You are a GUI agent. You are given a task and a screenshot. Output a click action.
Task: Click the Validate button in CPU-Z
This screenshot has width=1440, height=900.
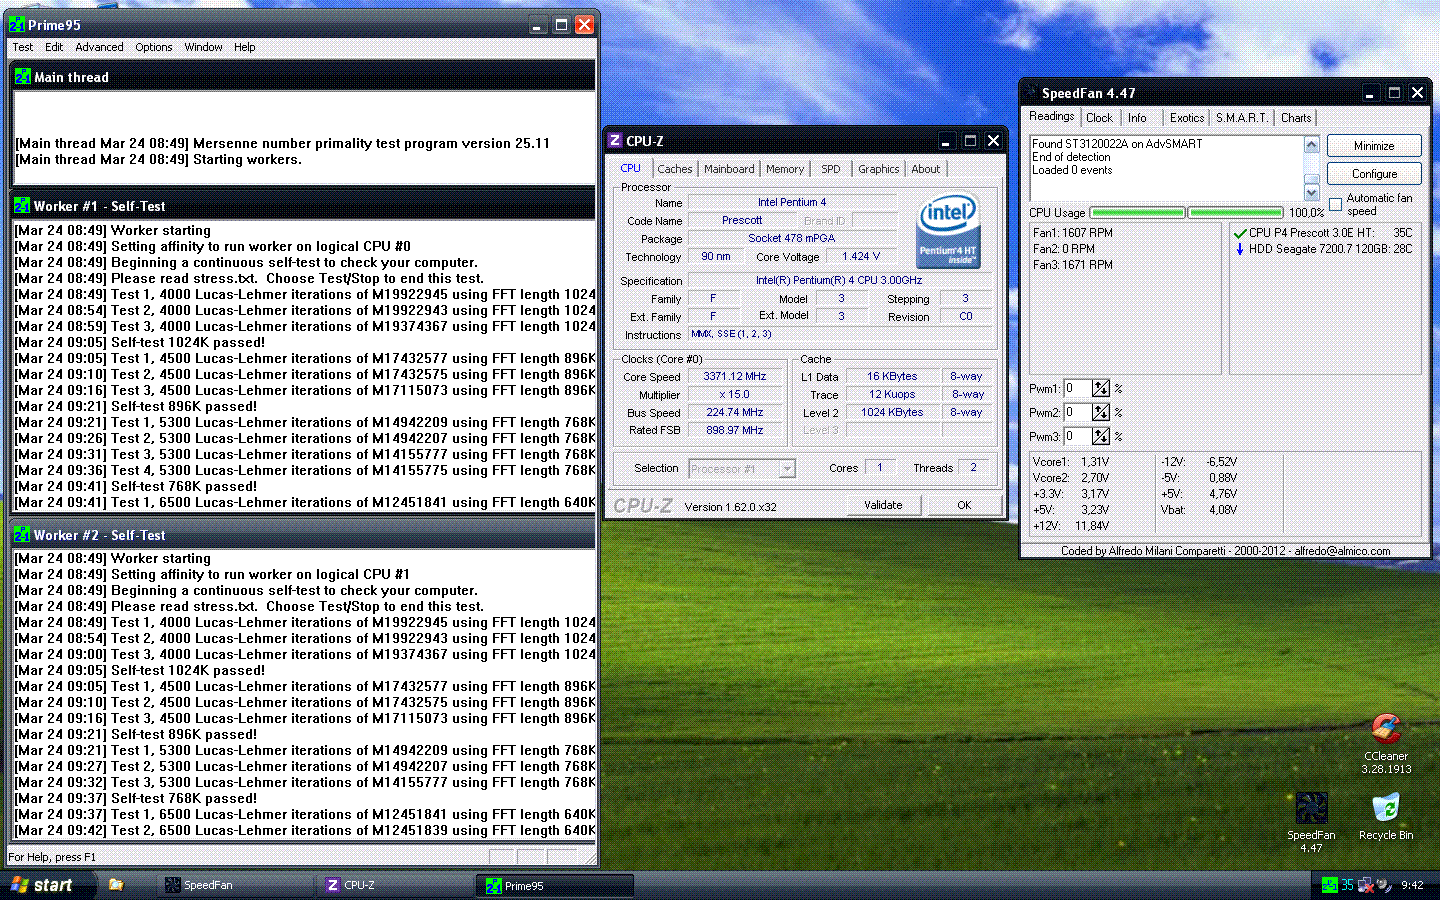click(x=883, y=505)
